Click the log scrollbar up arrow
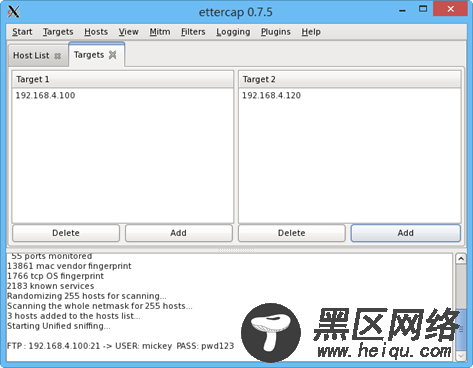473x368 pixels. point(461,259)
